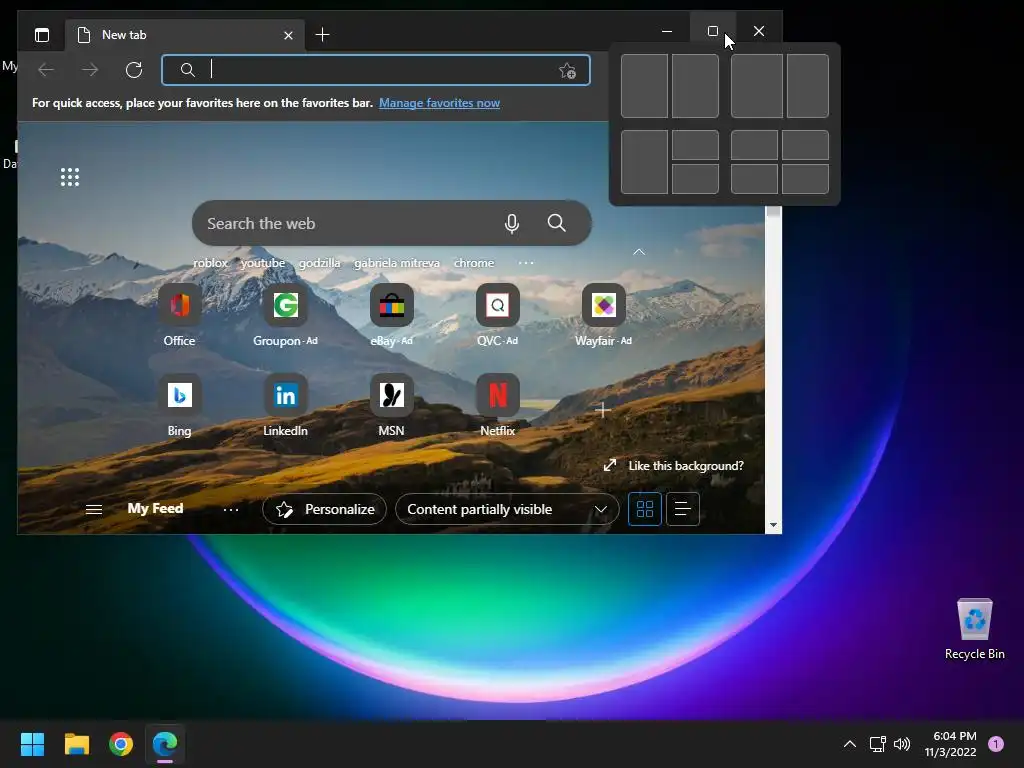1024x768 pixels.
Task: Open the tab actions menu icon
Action: 42,35
